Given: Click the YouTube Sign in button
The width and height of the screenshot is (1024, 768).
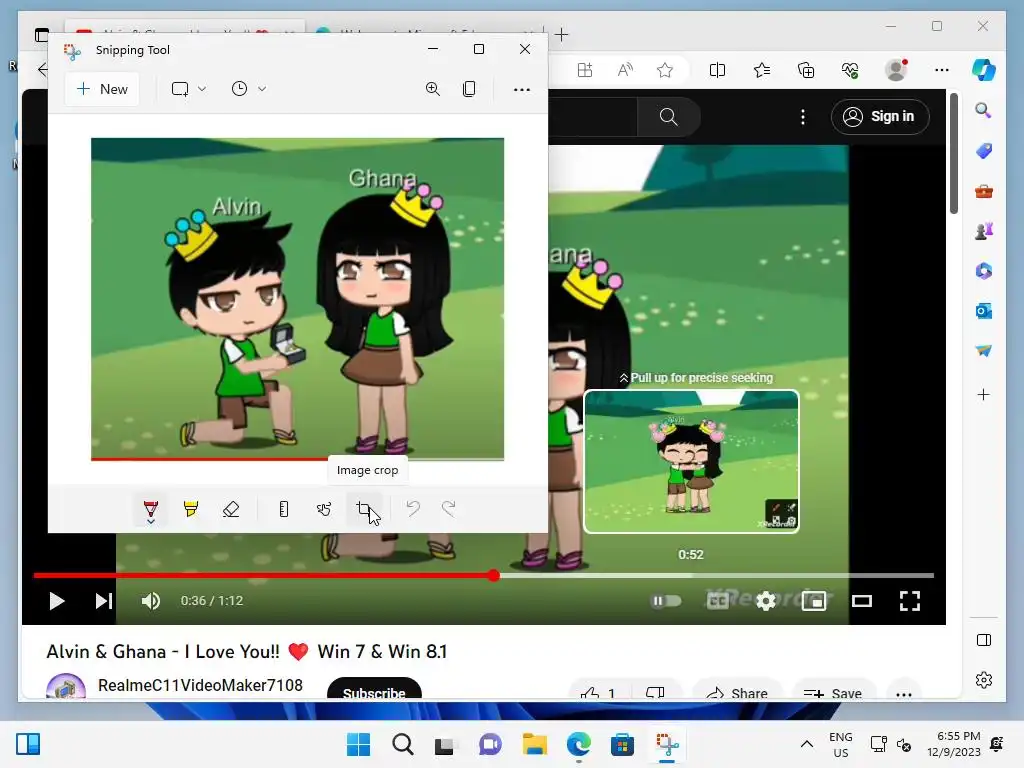Looking at the screenshot, I should pos(880,117).
